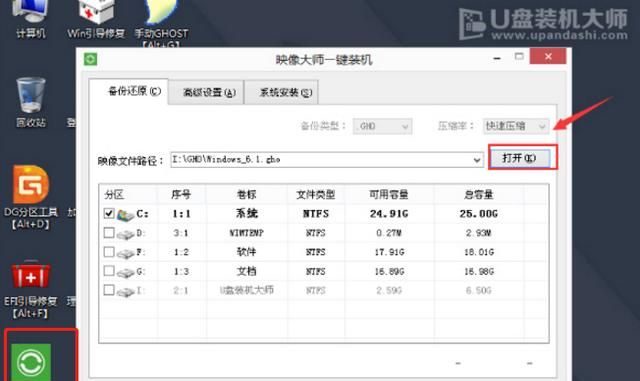
Task: Click the F: drive icon
Action: click(125, 253)
